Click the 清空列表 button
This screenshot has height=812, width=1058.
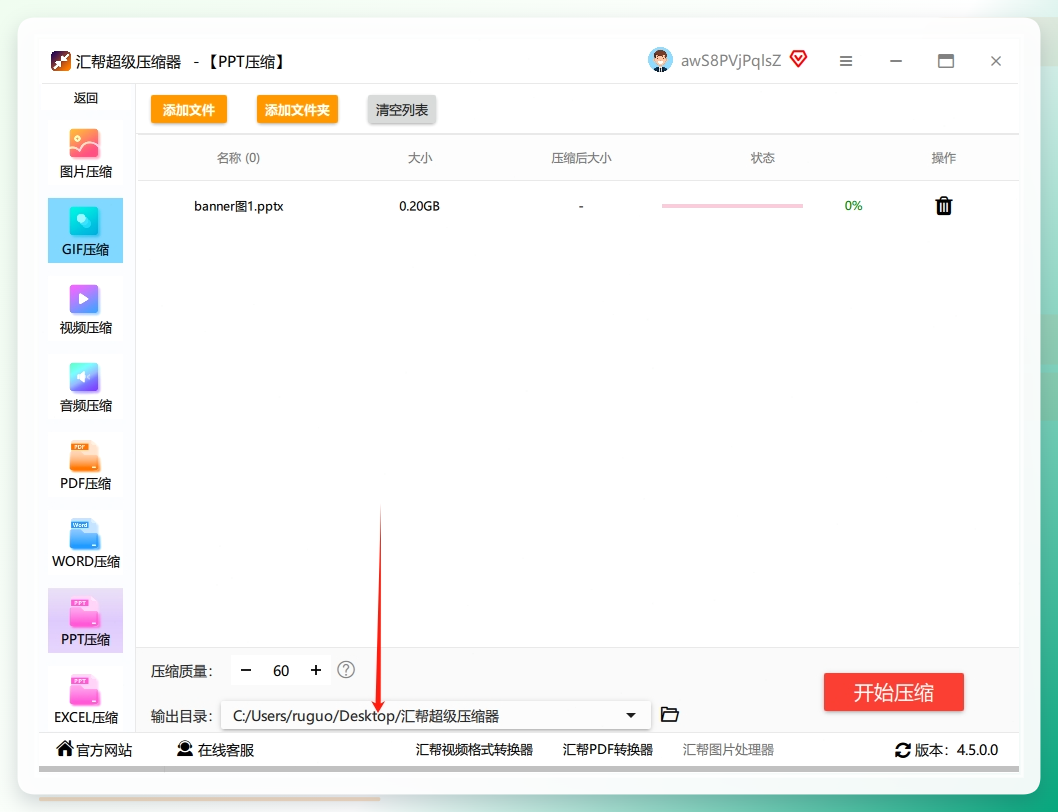pyautogui.click(x=401, y=109)
